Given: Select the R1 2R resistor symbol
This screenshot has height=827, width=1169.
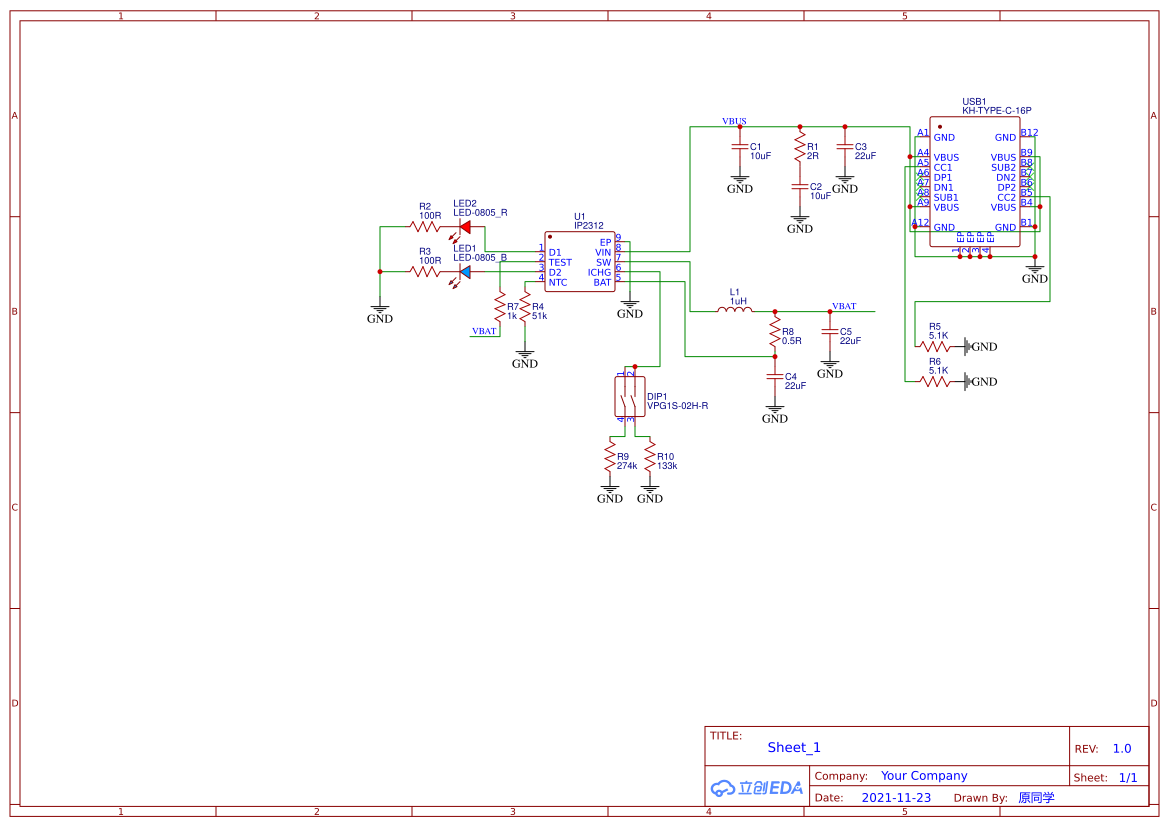Looking at the screenshot, I should pyautogui.click(x=799, y=150).
